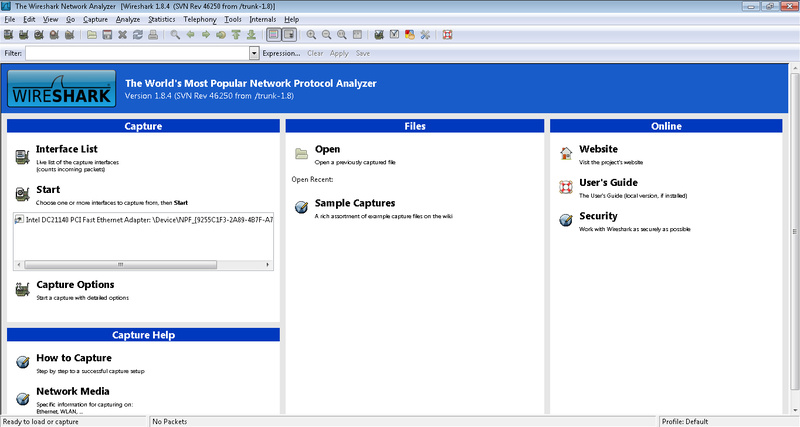The width and height of the screenshot is (800, 427).
Task: Open Interface List on welcome page
Action: 66,149
